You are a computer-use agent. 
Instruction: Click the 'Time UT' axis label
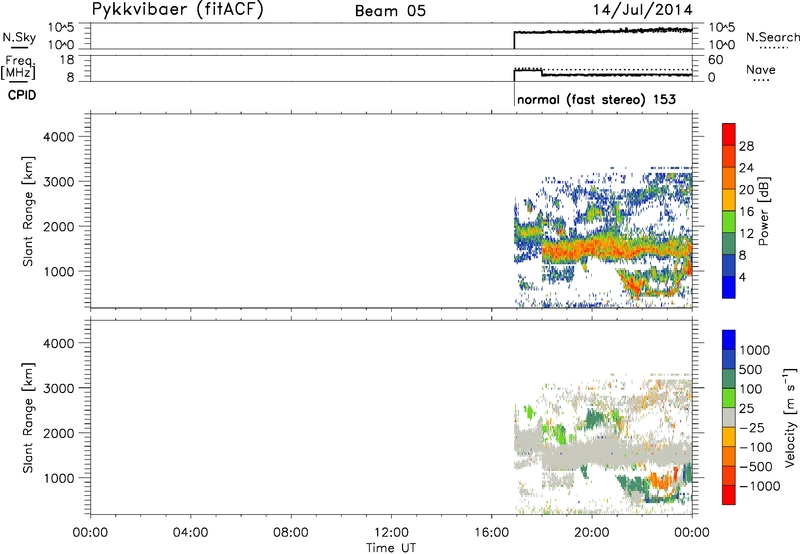[391, 548]
